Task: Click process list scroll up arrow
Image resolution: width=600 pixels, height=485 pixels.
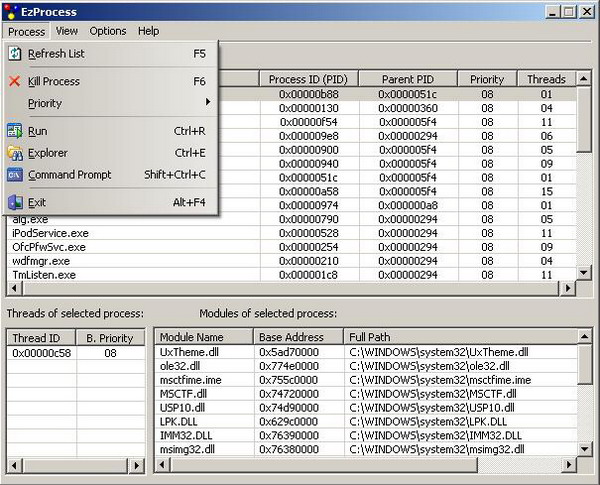Action: 584,79
